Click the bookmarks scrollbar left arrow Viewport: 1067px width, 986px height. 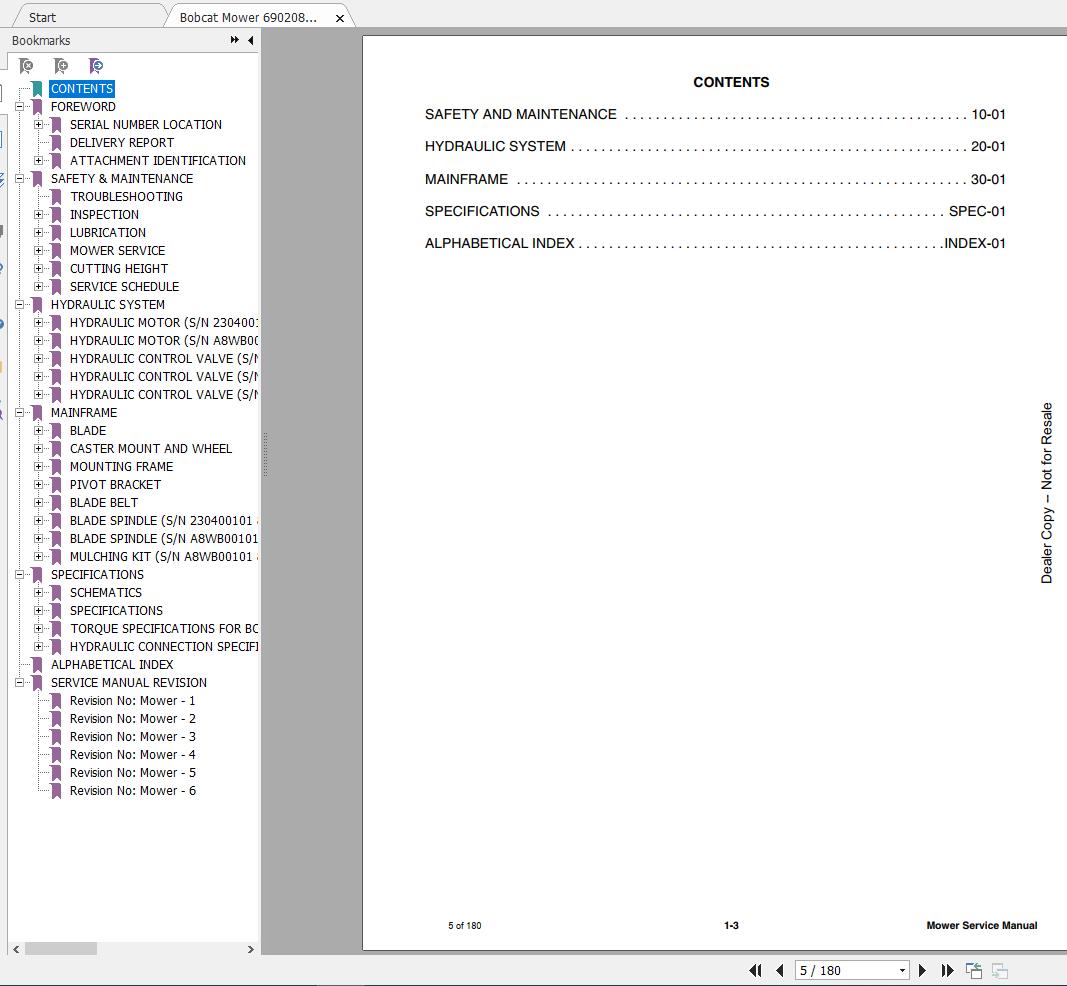[16, 949]
